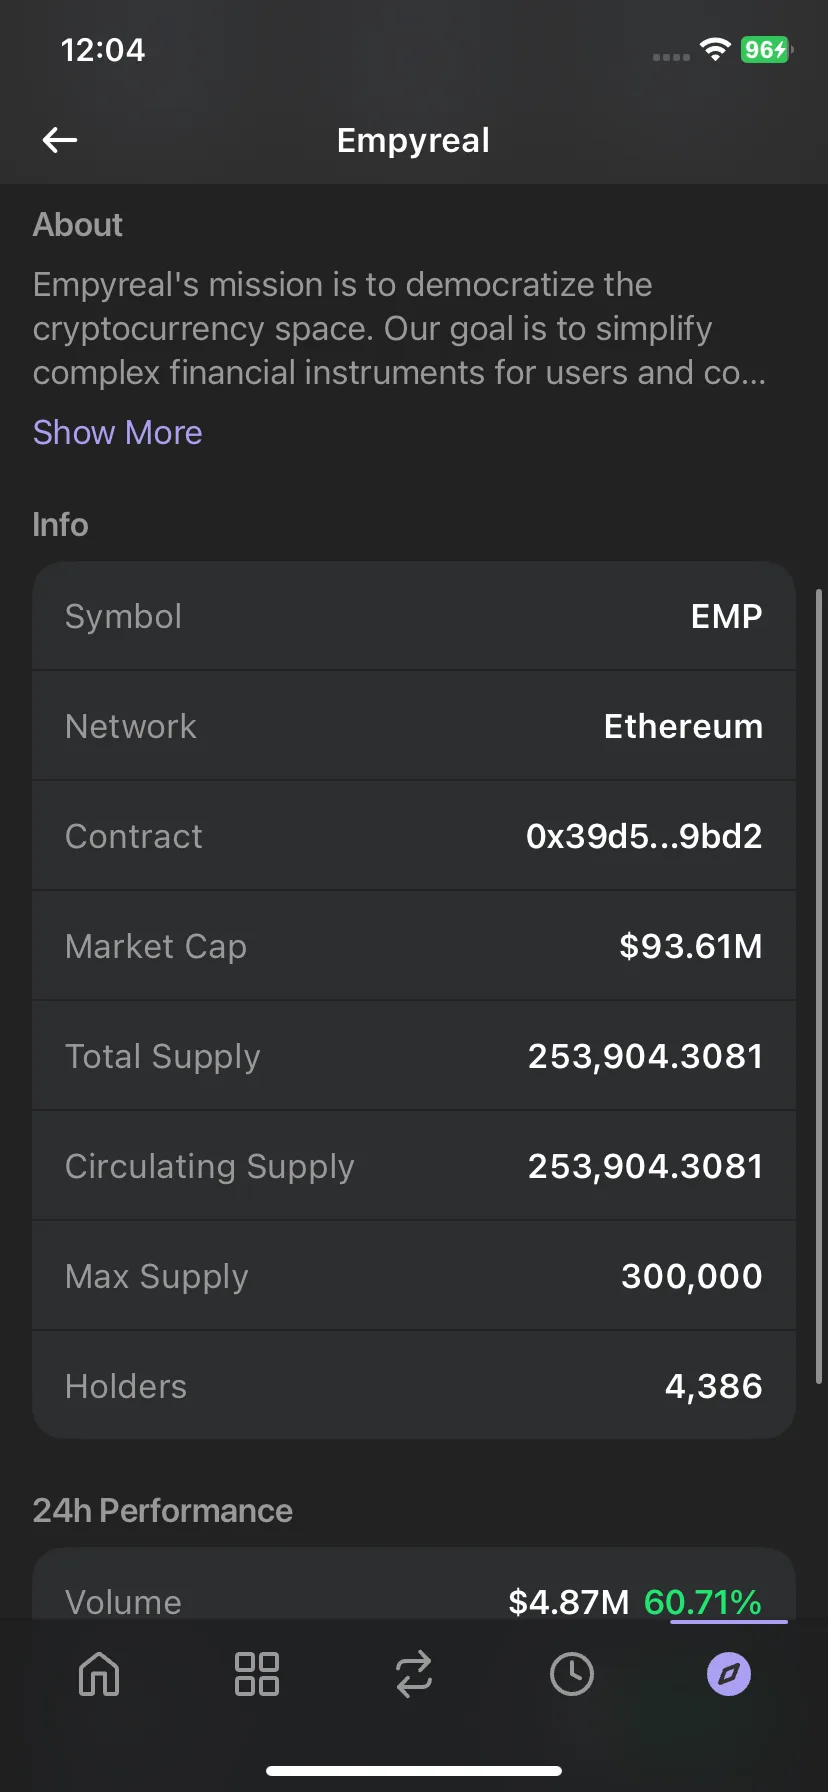Tap the Volume 60.71% change value
Image resolution: width=828 pixels, height=1792 pixels.
[703, 1602]
